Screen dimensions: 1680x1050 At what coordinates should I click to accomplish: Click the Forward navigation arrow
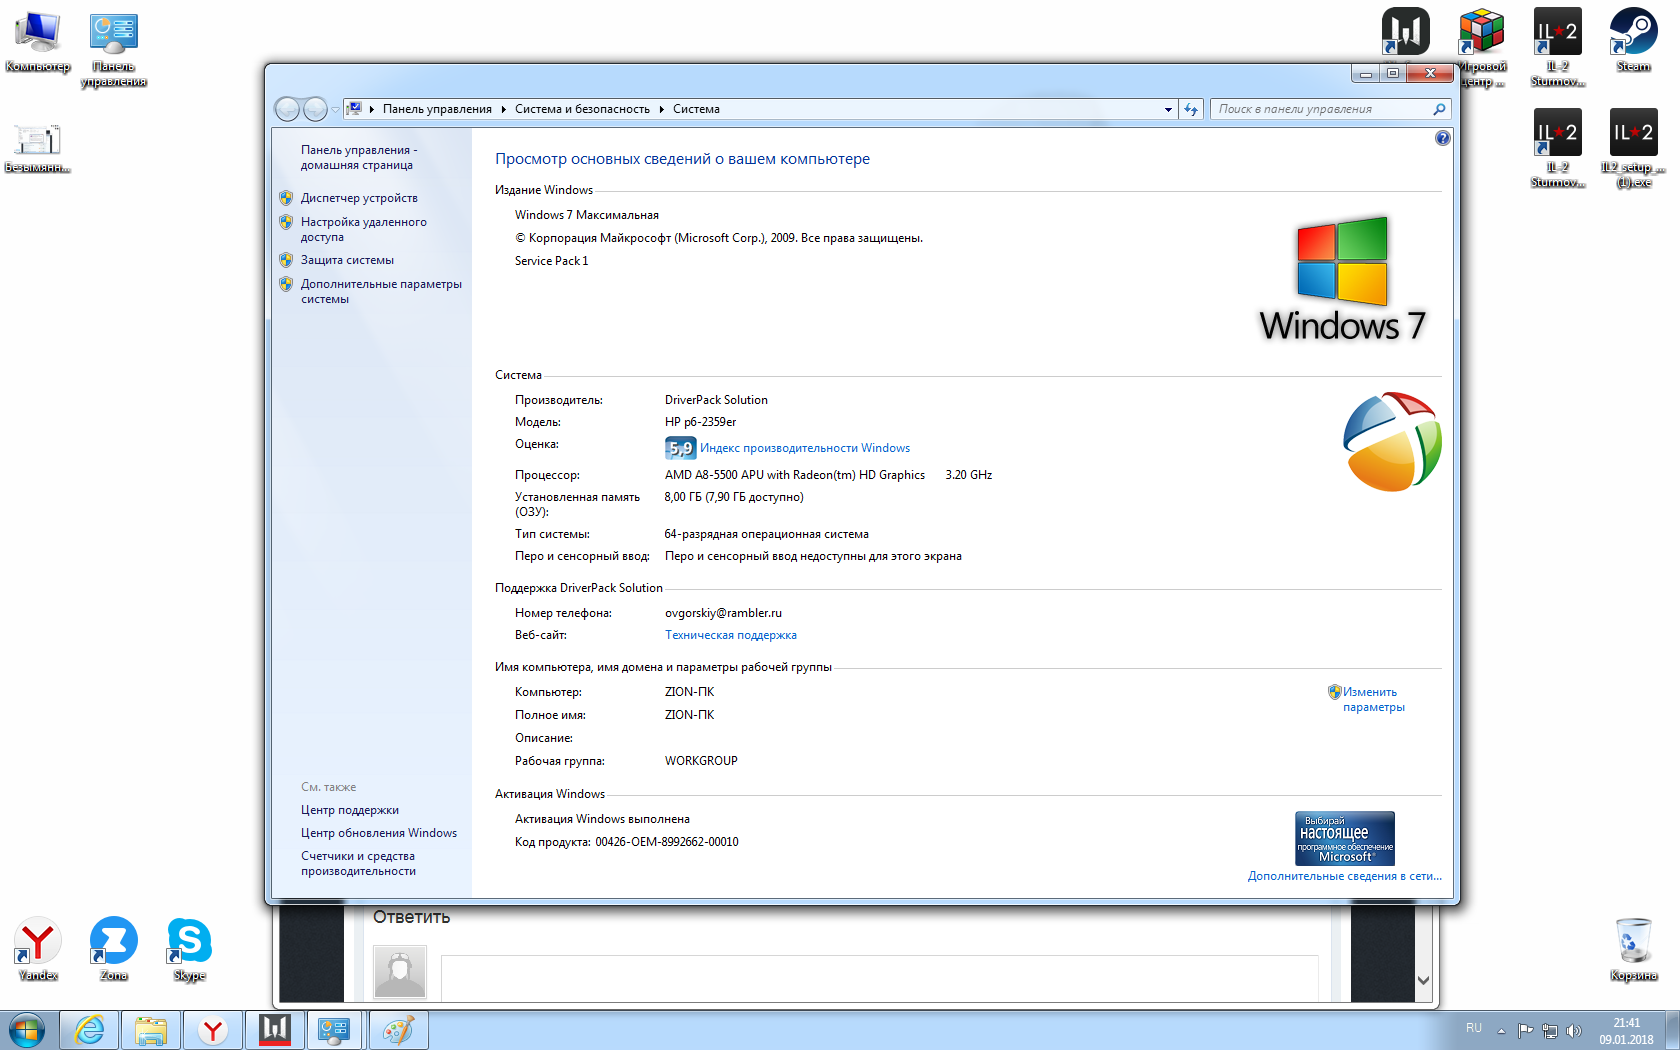point(314,108)
